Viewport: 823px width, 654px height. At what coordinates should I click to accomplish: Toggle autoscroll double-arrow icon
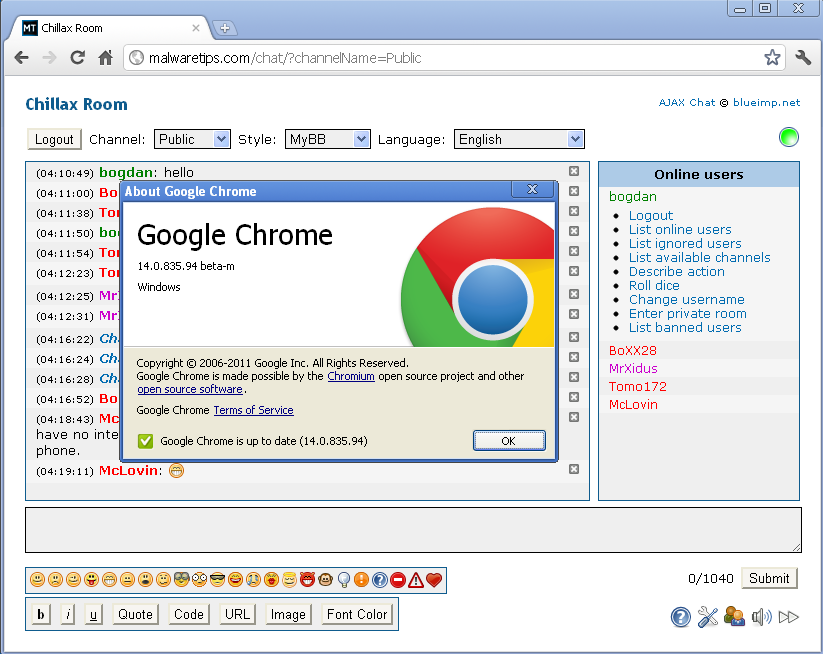788,617
